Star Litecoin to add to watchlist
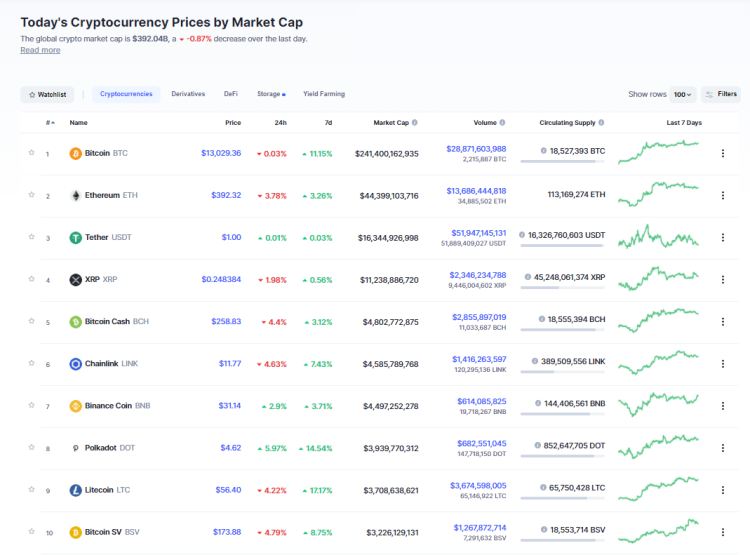Image resolution: width=750 pixels, height=555 pixels. 32,489
